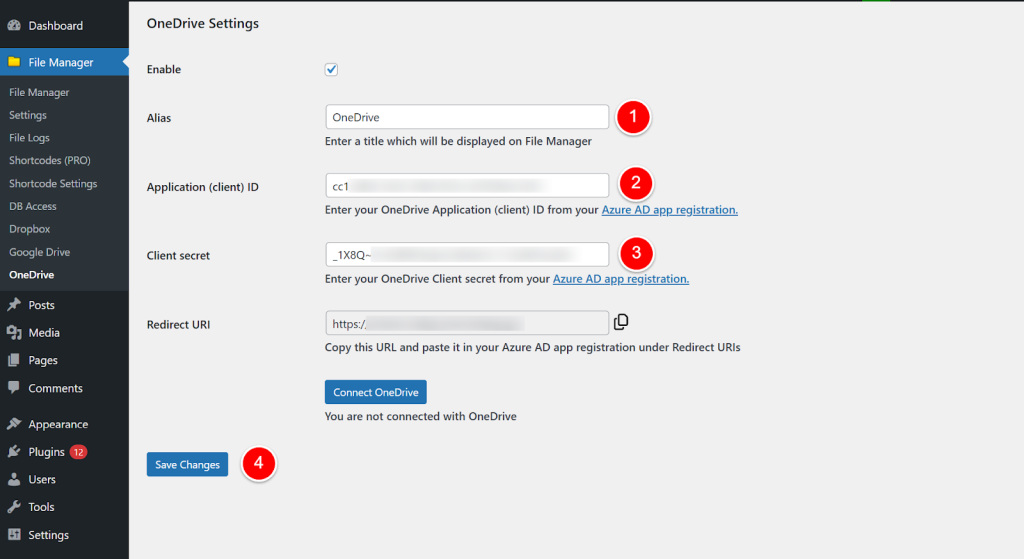Click the OneDrive Settings heading
Image resolution: width=1024 pixels, height=559 pixels.
pos(202,24)
